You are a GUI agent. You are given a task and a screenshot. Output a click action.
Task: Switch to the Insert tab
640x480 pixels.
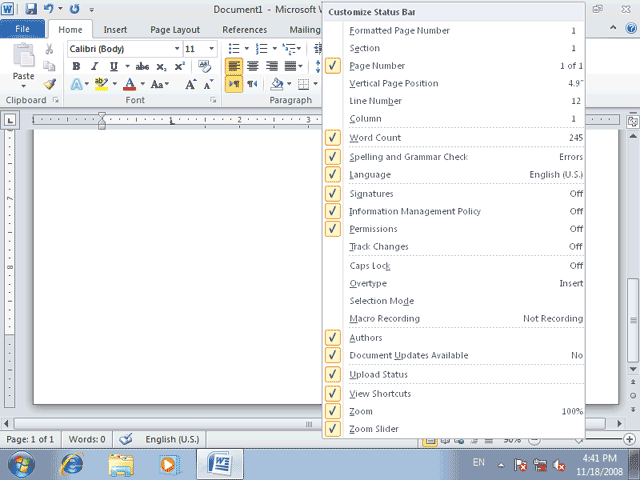pos(115,30)
